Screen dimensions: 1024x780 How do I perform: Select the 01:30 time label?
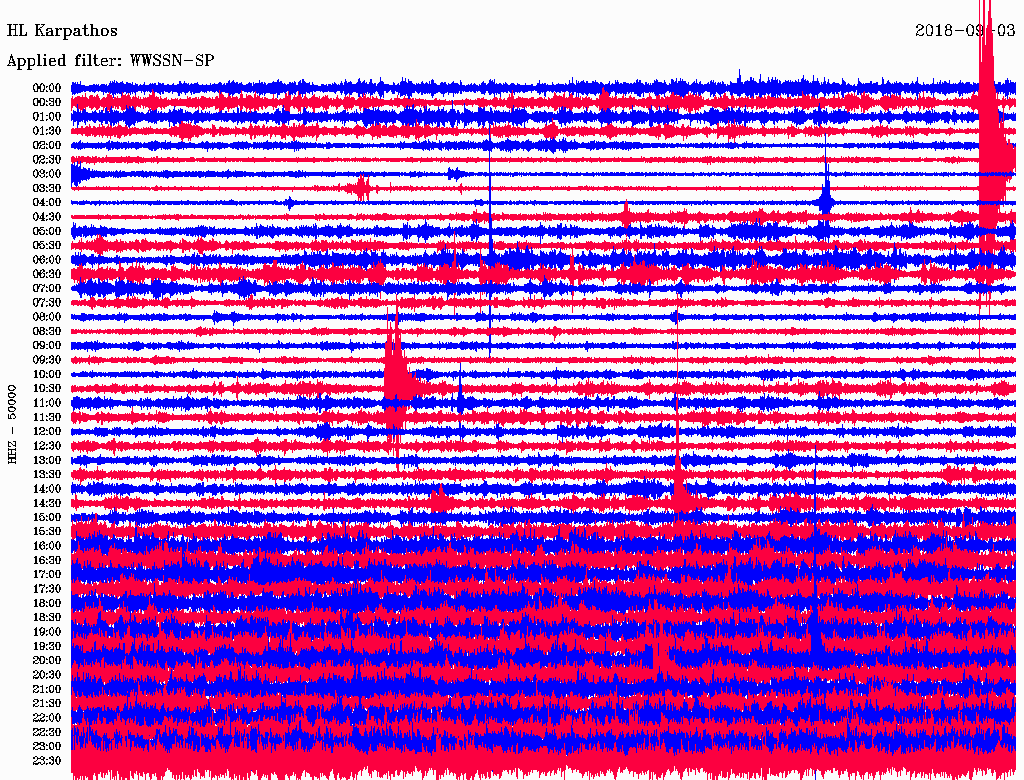(46, 131)
